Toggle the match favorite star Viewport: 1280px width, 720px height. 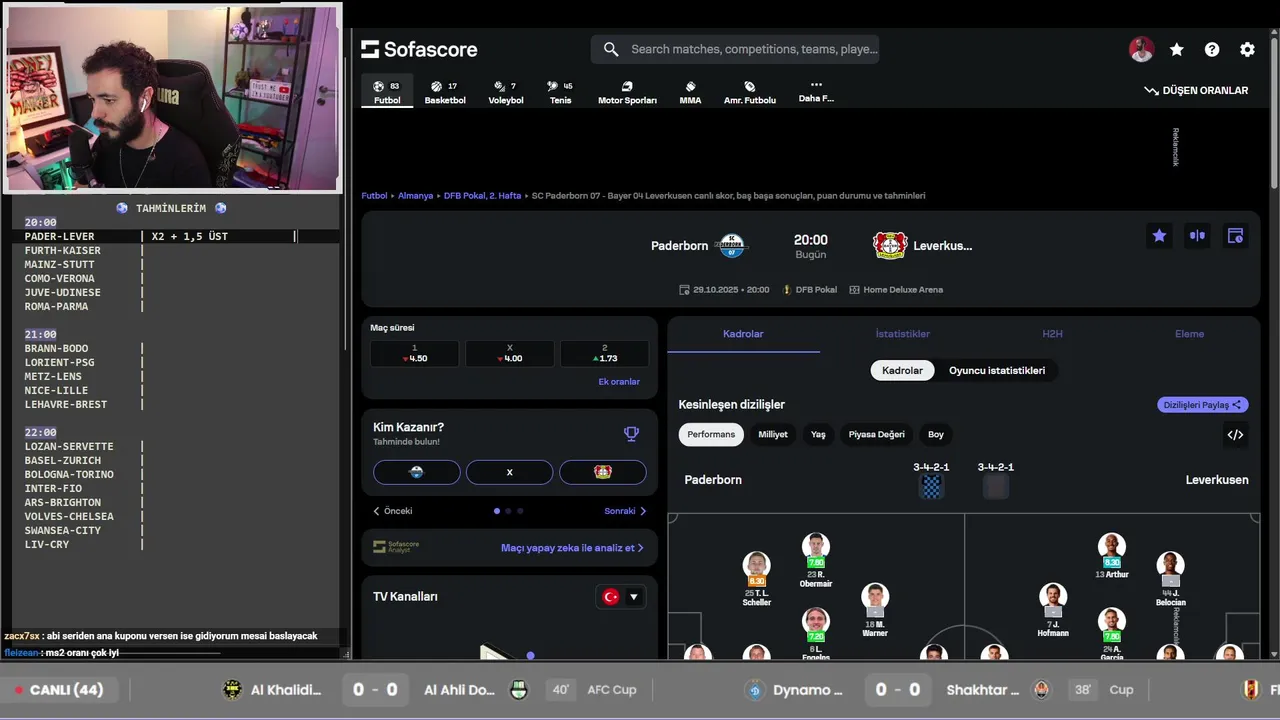(1159, 236)
